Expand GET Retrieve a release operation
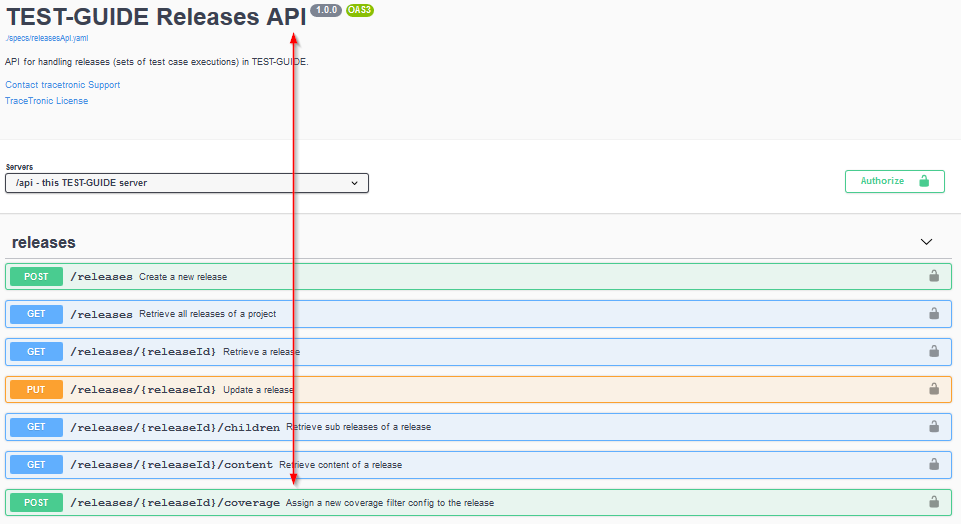The image size is (961, 524). click(x=478, y=352)
